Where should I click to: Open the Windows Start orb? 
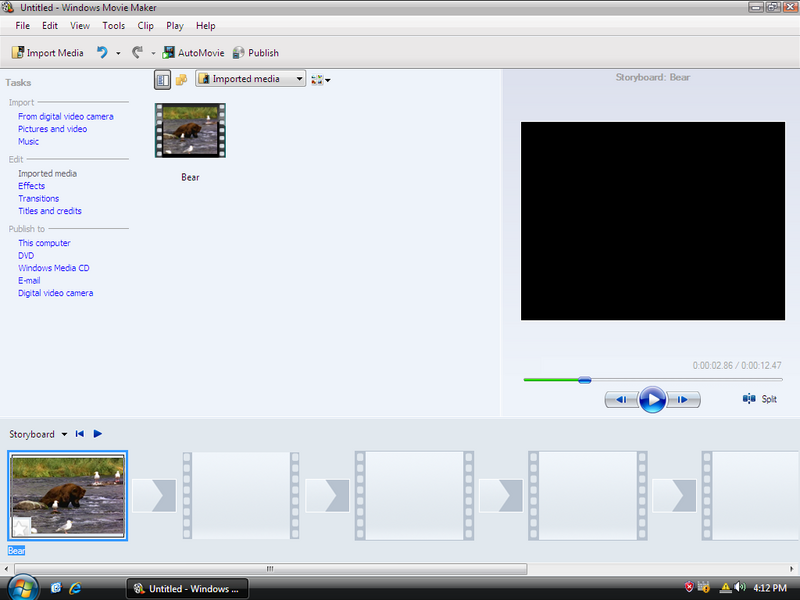pyautogui.click(x=22, y=588)
